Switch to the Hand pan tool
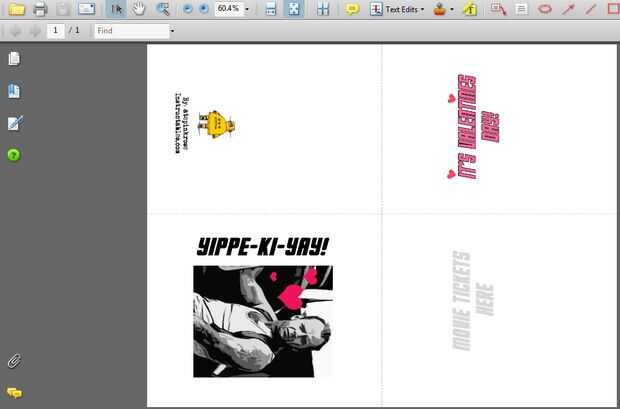Image resolution: width=620 pixels, height=409 pixels. (x=139, y=8)
